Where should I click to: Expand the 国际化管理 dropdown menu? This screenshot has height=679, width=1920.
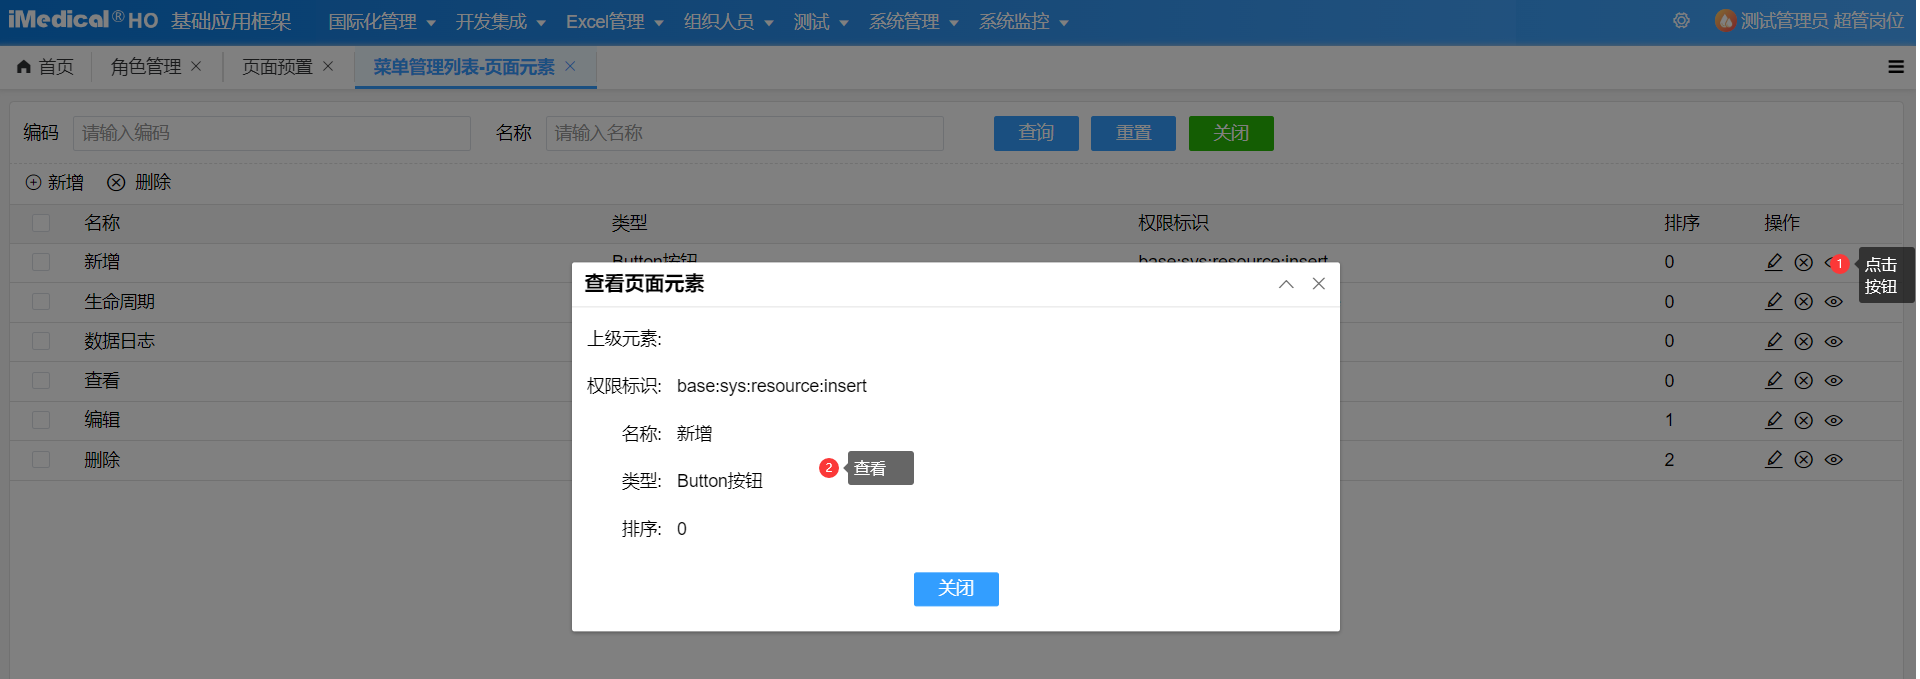click(x=382, y=22)
